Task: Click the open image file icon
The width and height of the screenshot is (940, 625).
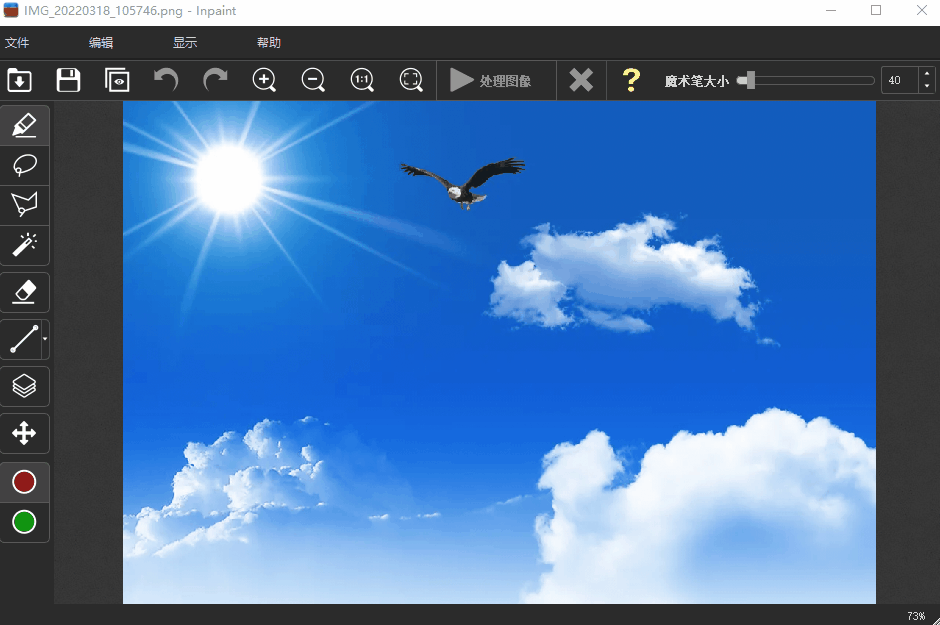Action: click(x=19, y=80)
